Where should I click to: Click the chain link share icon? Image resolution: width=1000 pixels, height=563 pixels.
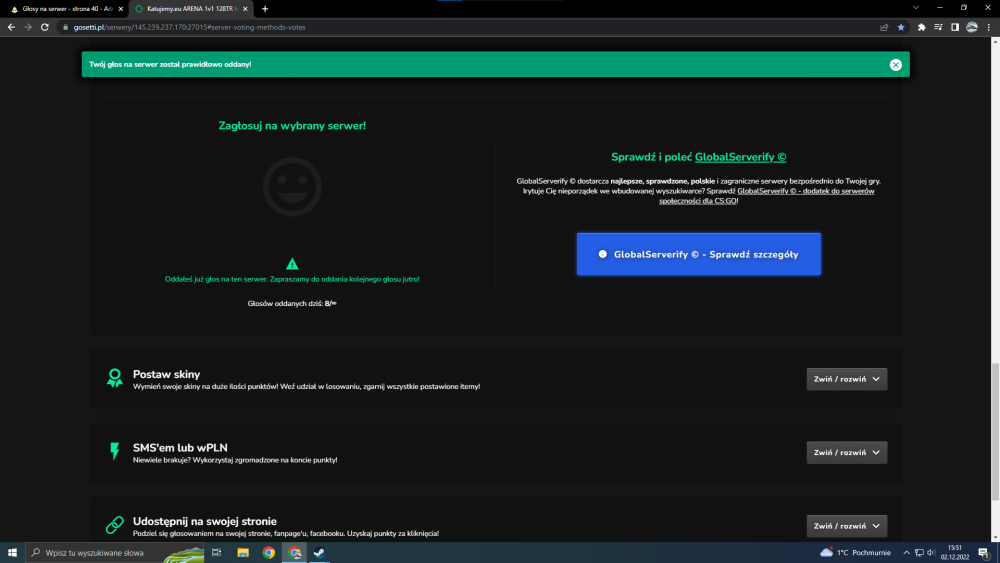coord(115,525)
